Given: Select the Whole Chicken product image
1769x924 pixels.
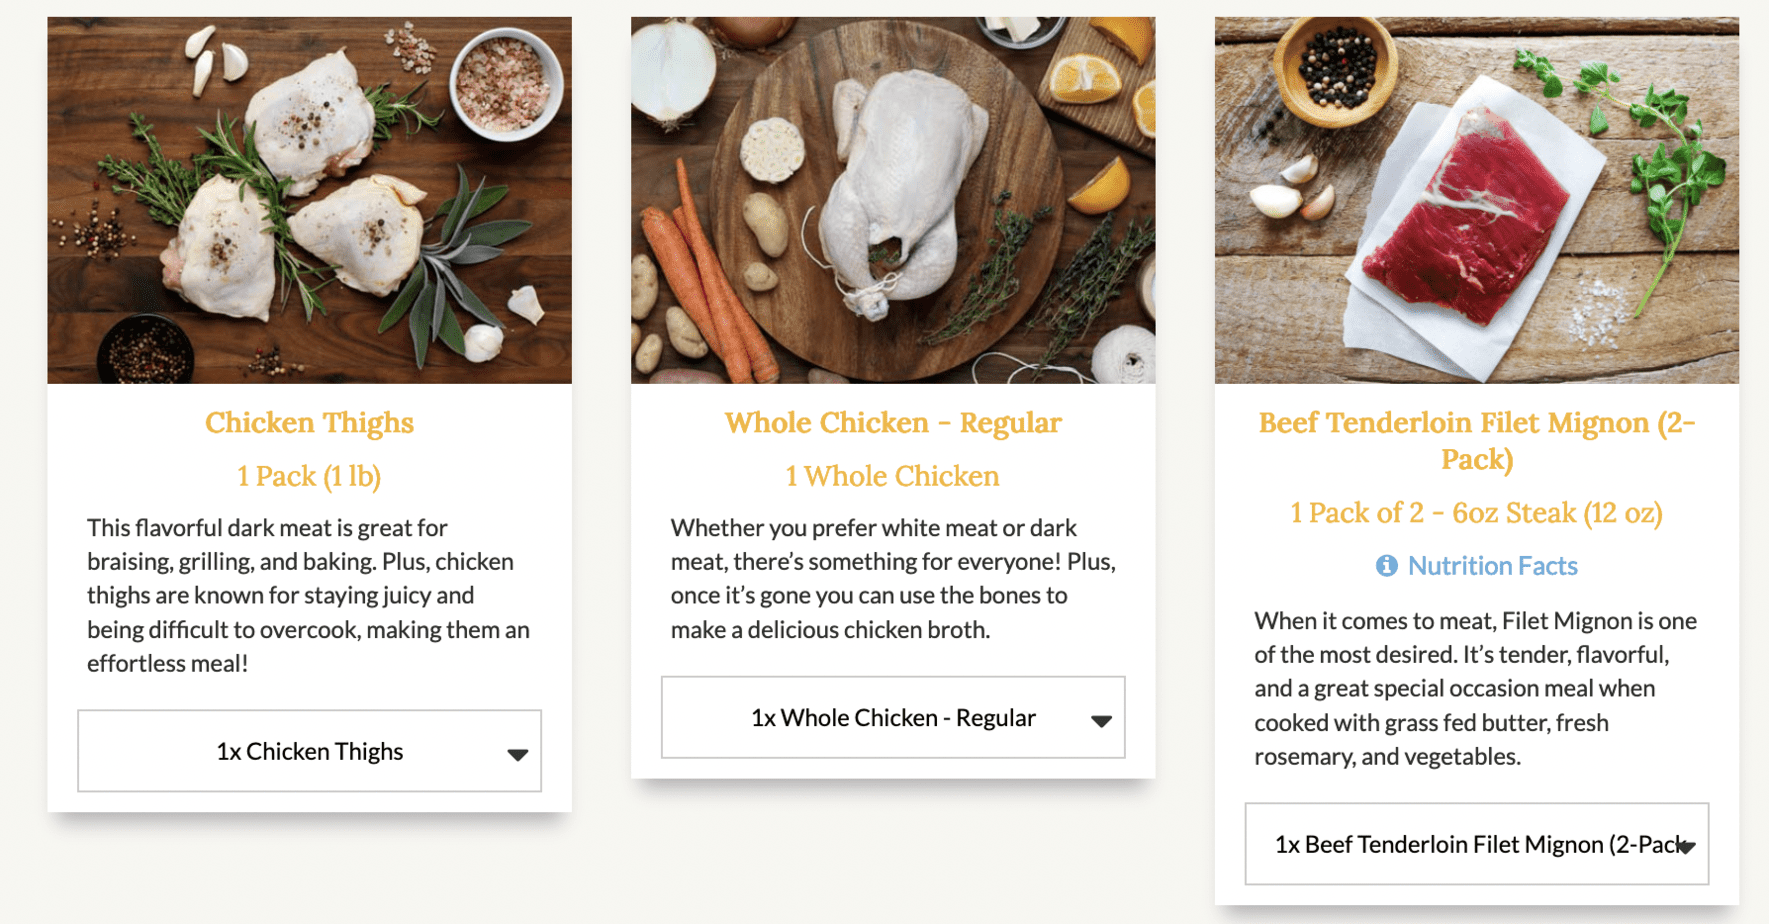Looking at the screenshot, I should (x=892, y=200).
